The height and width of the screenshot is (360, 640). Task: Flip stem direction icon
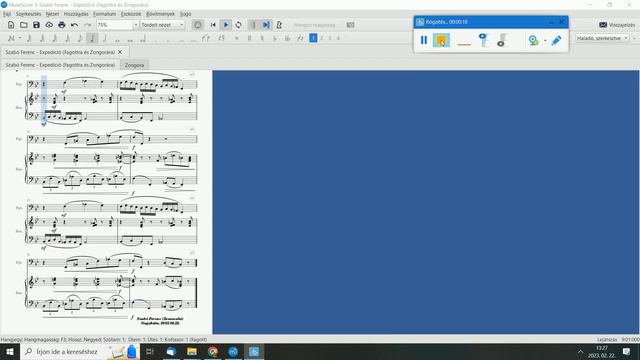tap(300, 38)
